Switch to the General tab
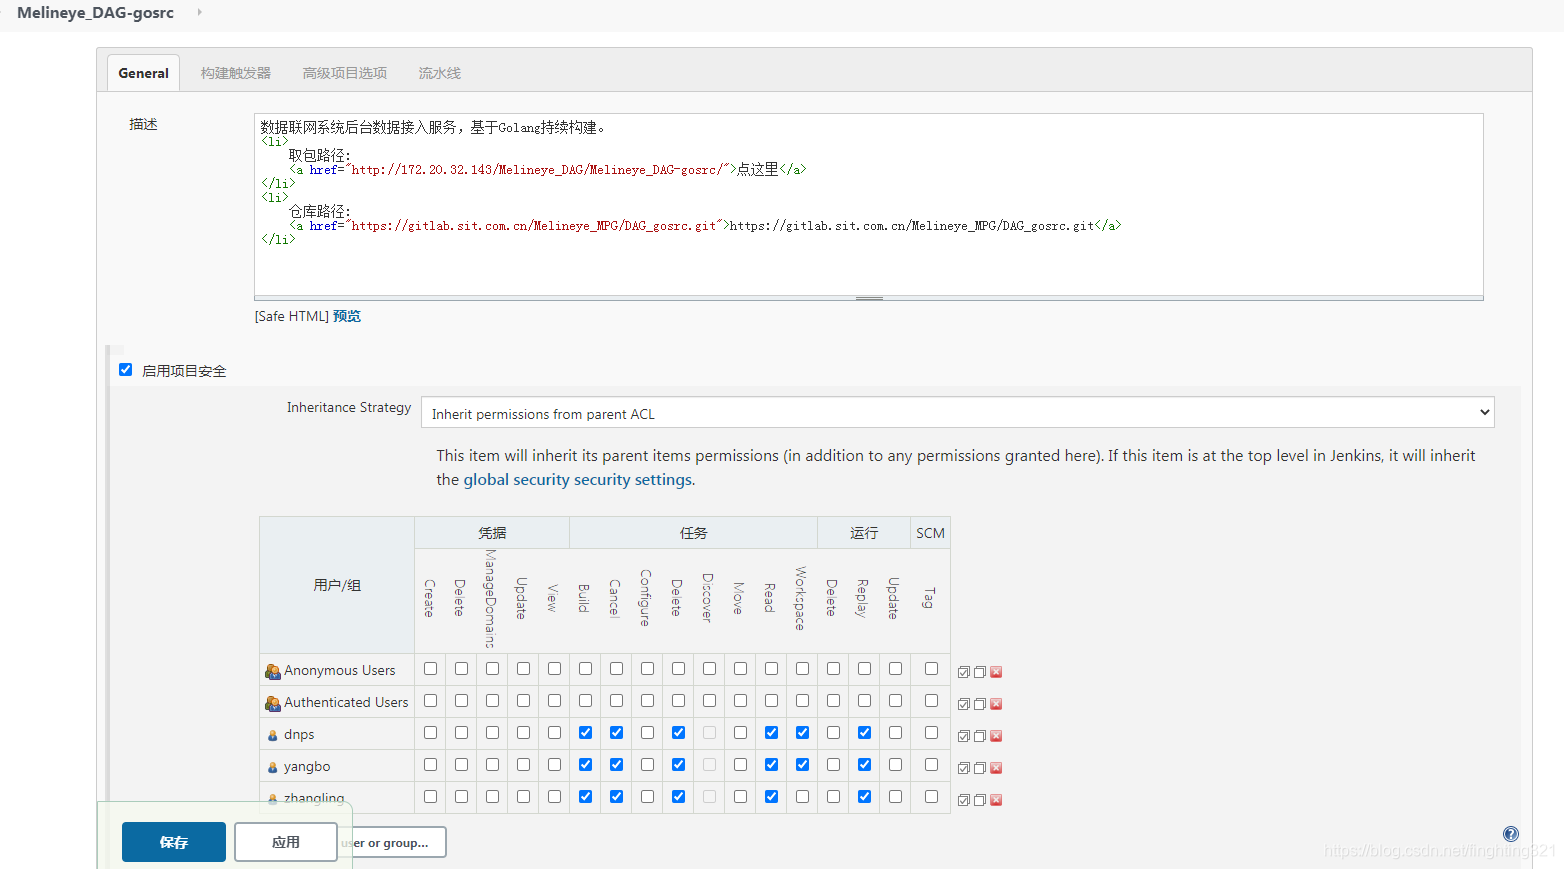This screenshot has height=869, width=1564. pyautogui.click(x=143, y=73)
